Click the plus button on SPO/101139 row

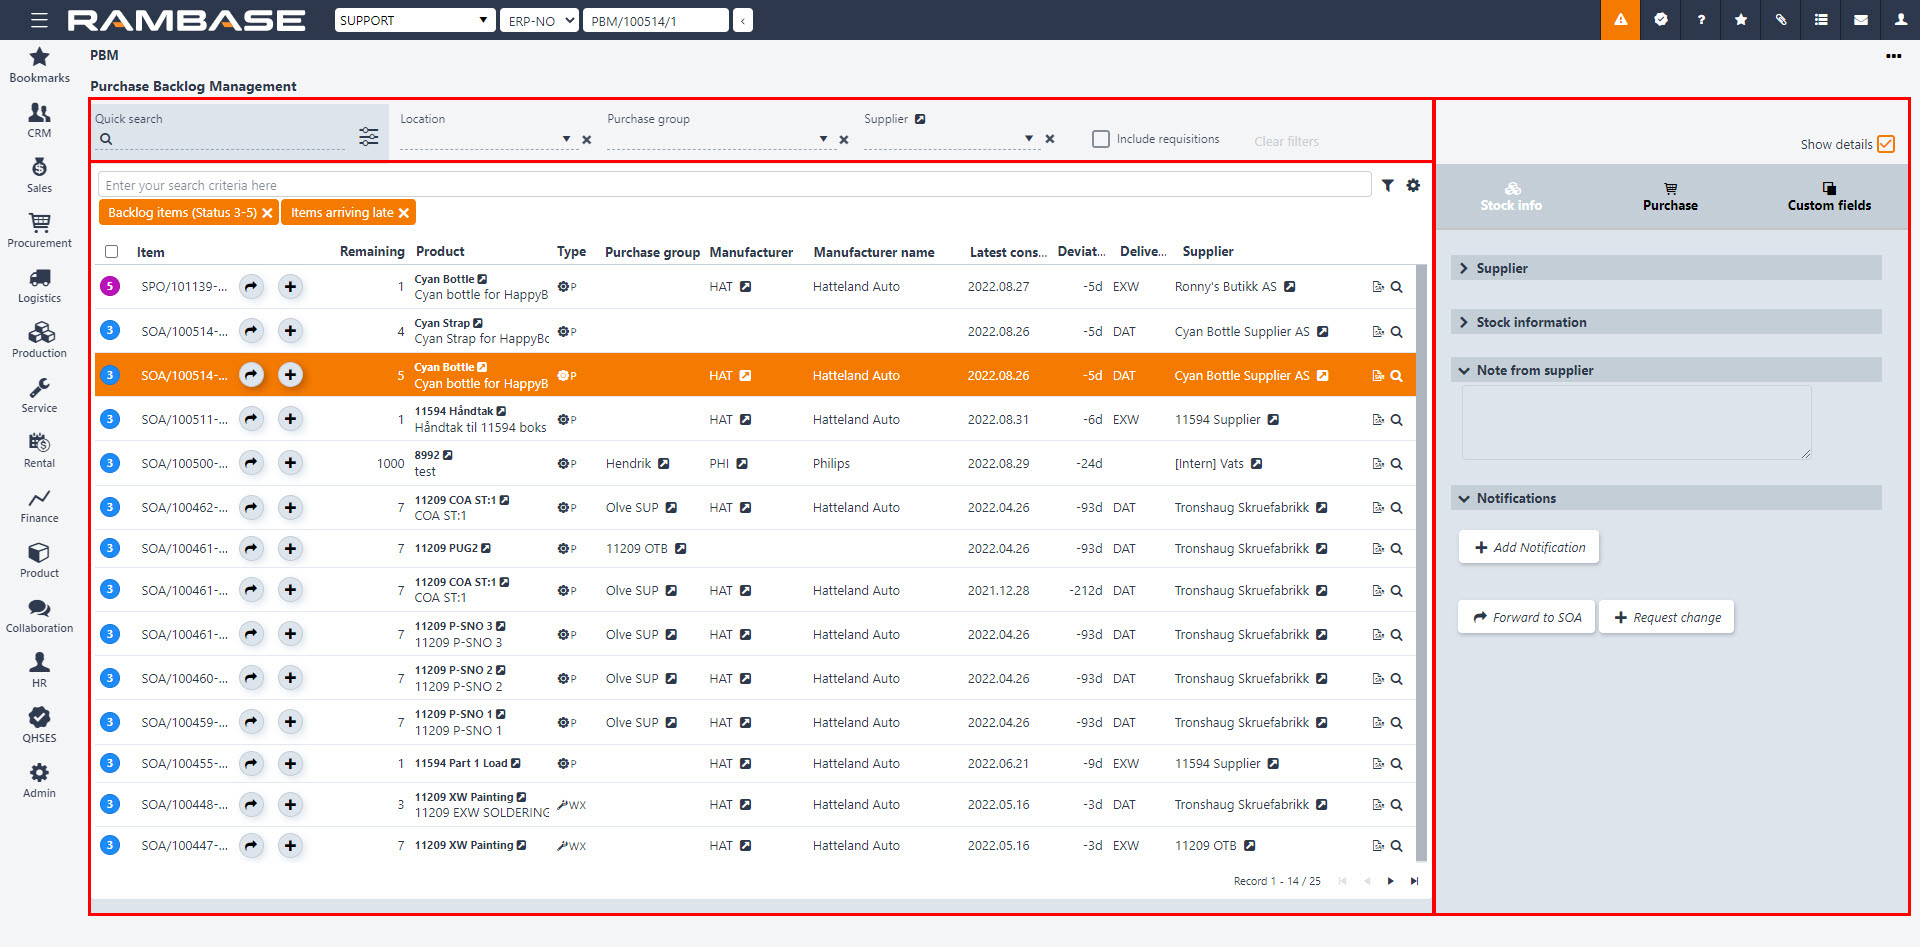click(290, 287)
